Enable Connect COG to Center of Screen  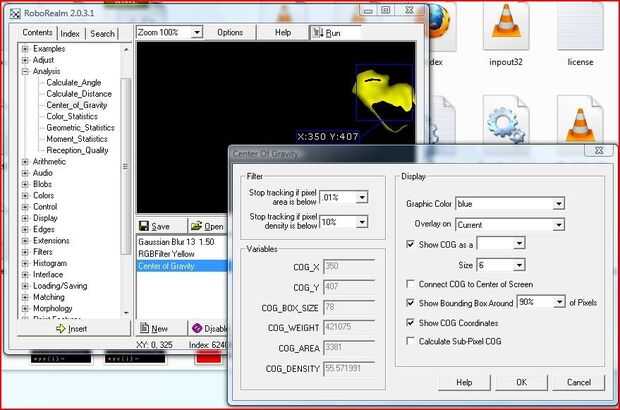point(410,284)
